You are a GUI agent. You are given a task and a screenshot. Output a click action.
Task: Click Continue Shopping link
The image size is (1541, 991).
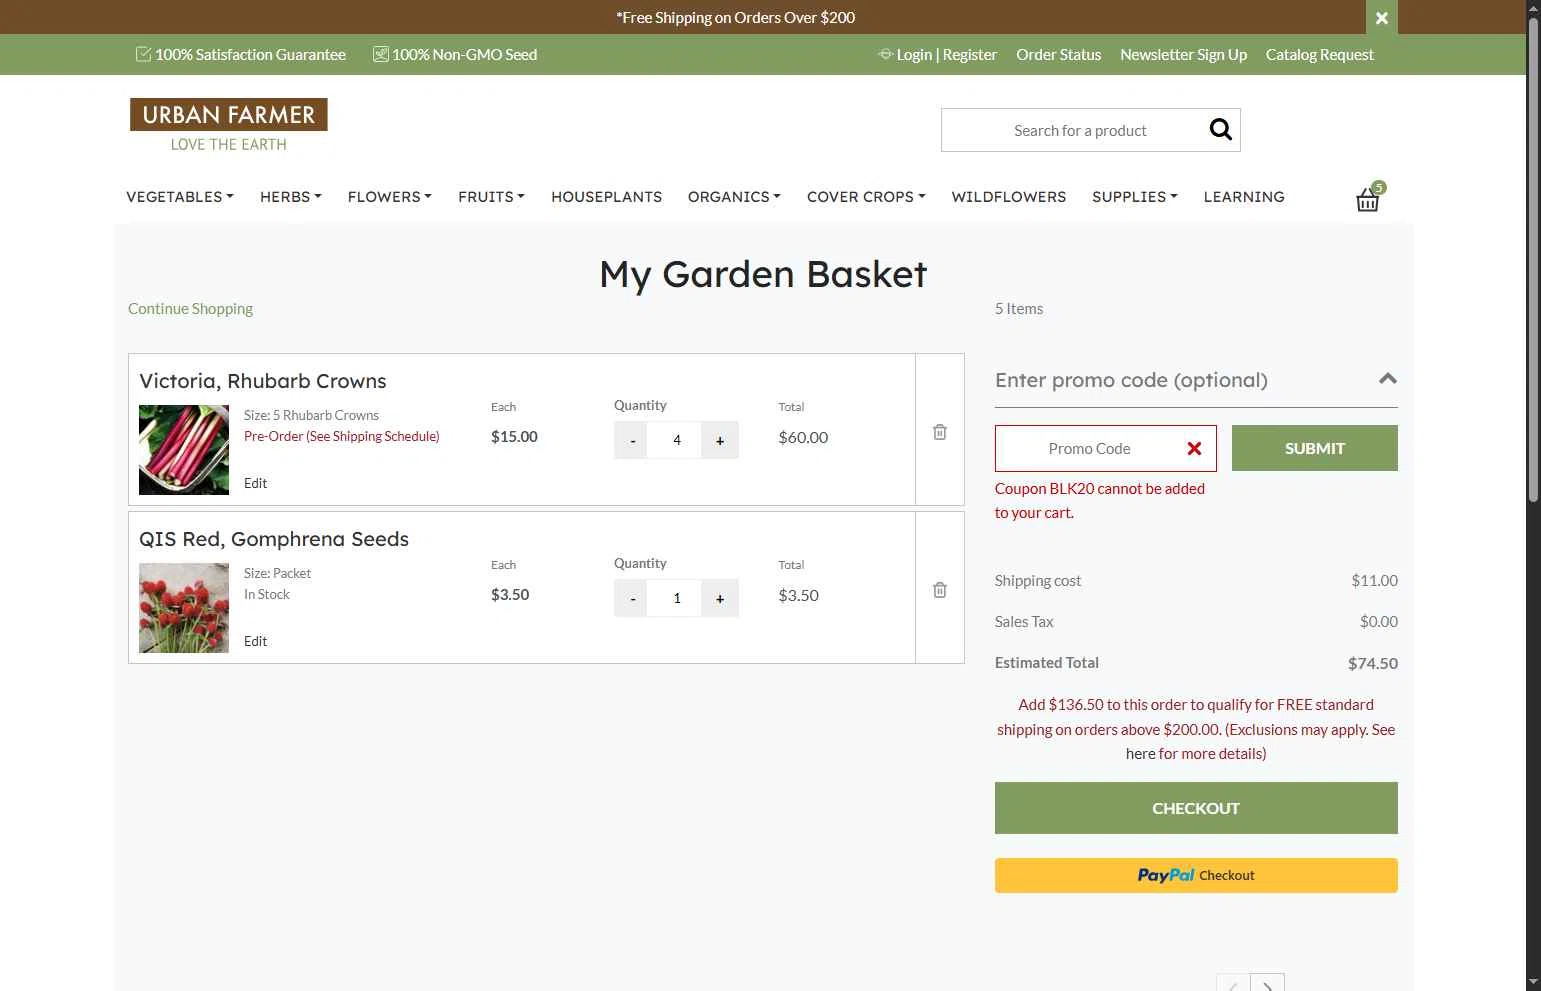pos(190,308)
